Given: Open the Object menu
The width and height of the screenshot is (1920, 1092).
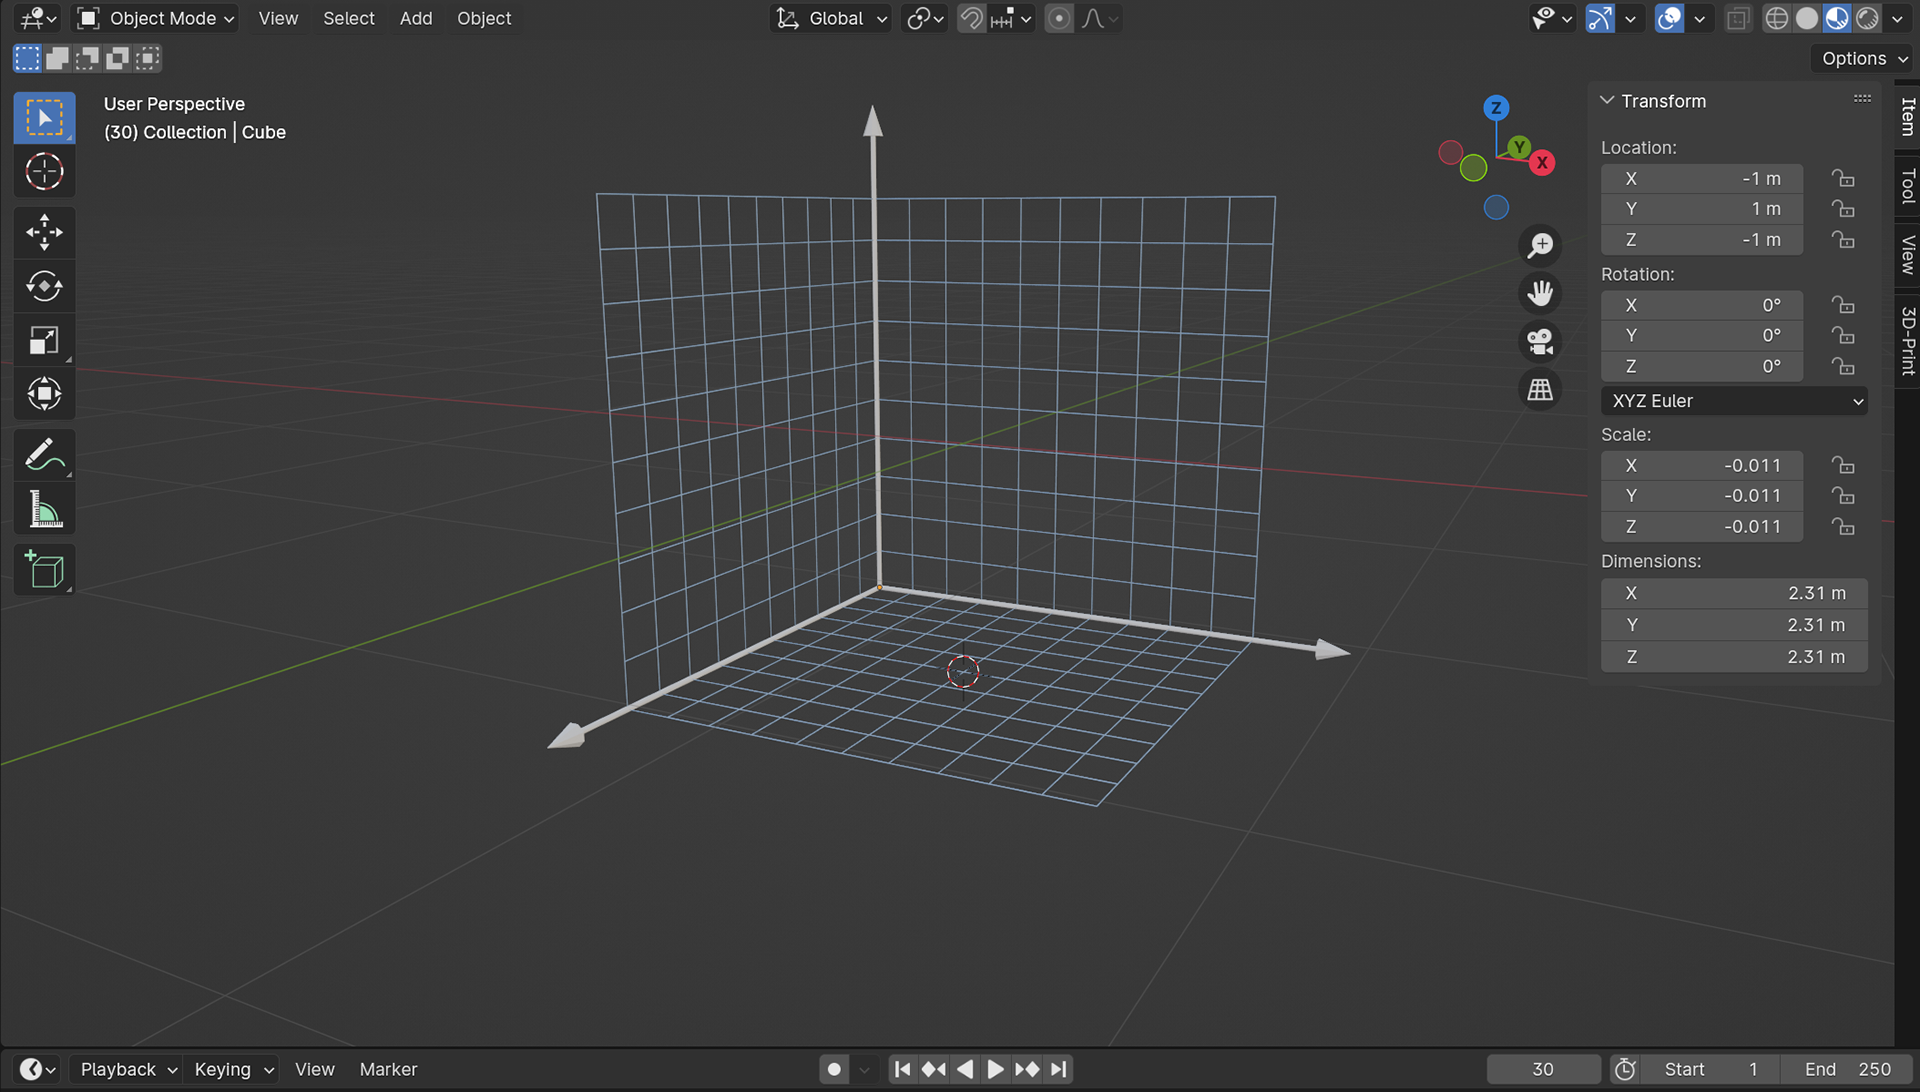Looking at the screenshot, I should click(484, 18).
